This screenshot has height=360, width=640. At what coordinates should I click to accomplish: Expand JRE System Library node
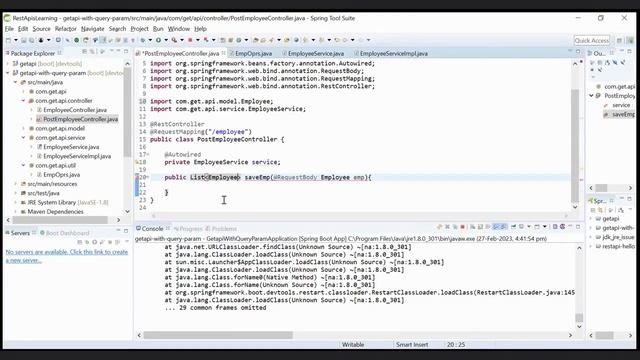(16, 202)
